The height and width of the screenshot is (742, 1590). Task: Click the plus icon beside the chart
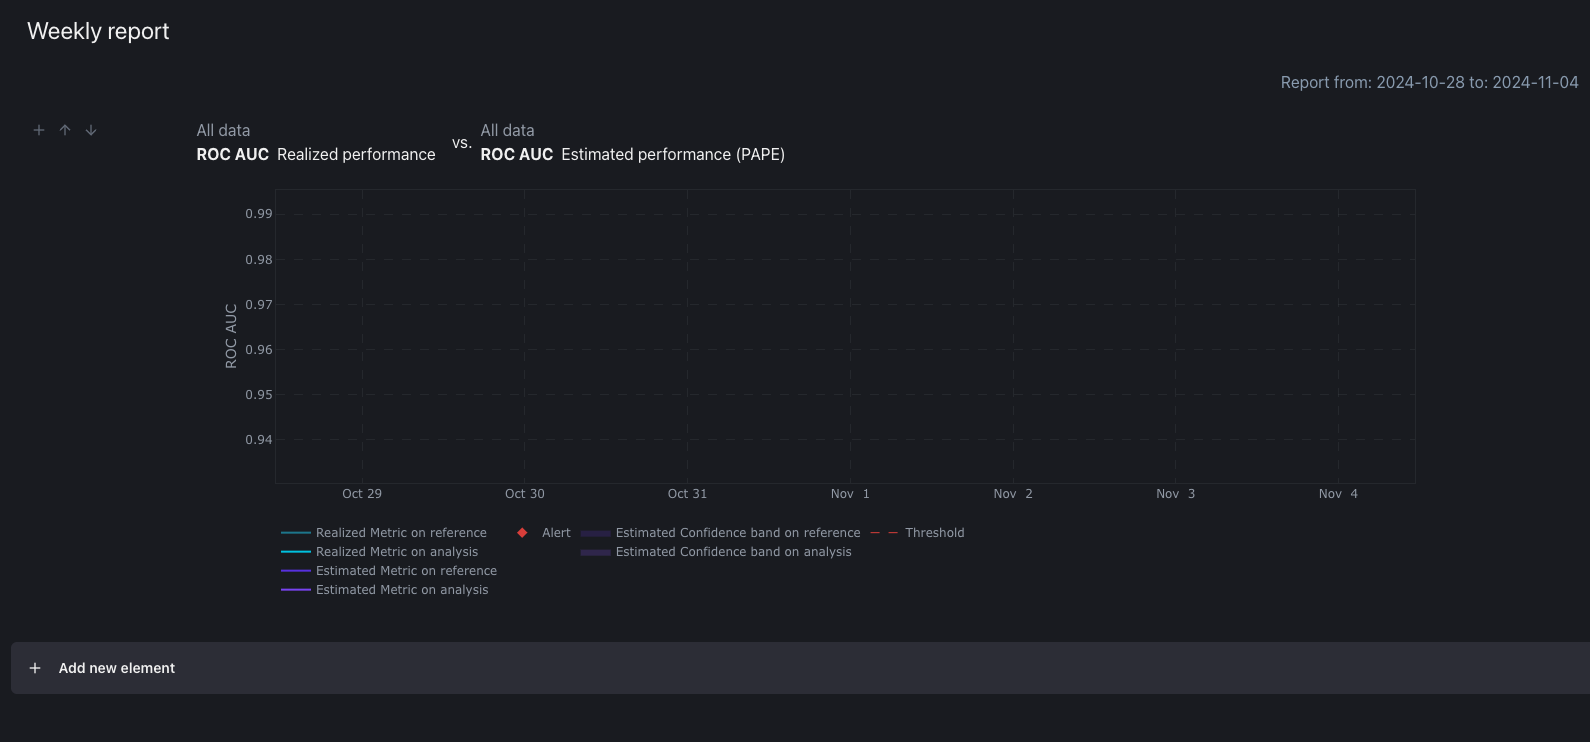pyautogui.click(x=39, y=130)
